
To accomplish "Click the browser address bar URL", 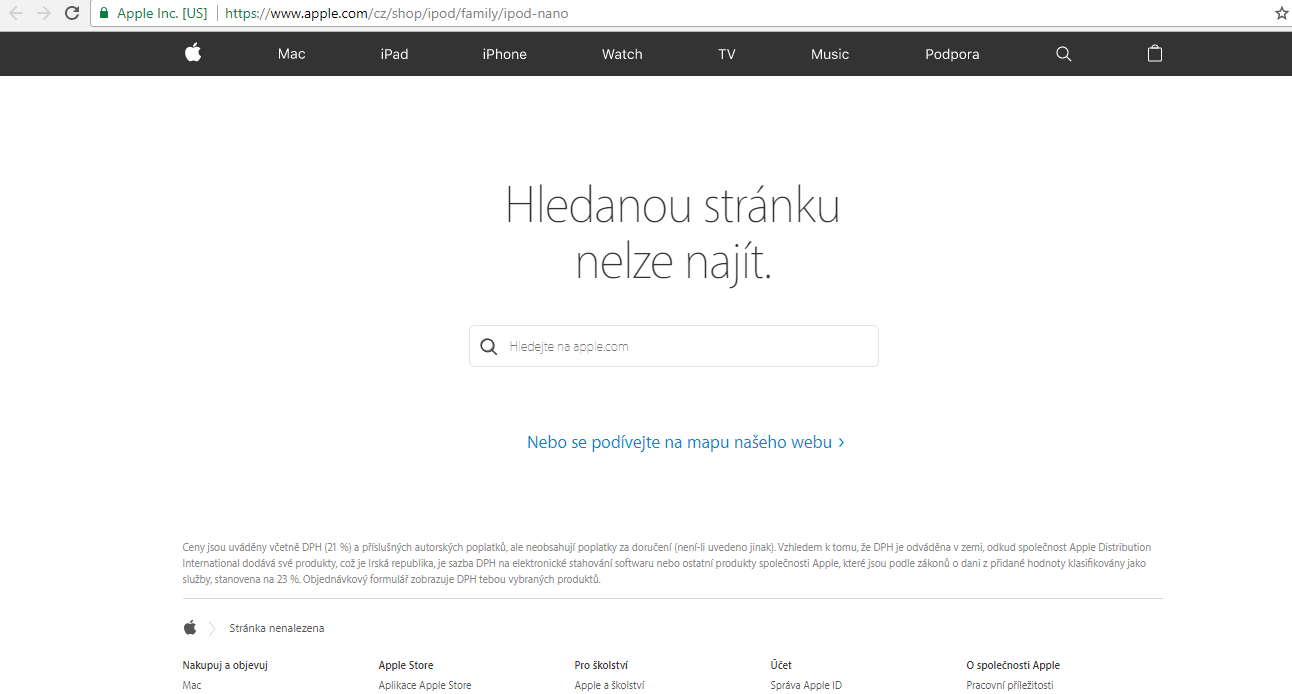I will coord(397,14).
